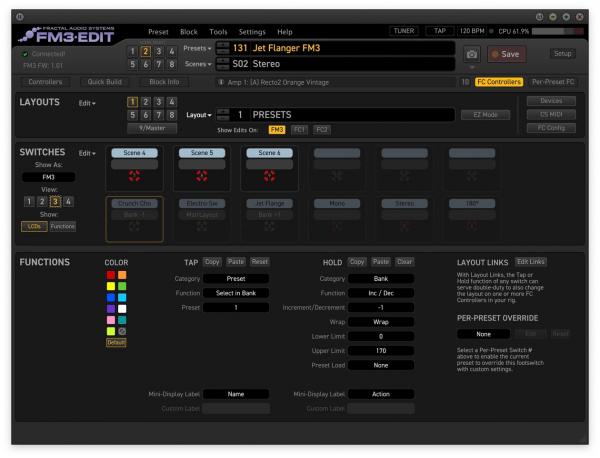Viewport: 600px width, 458px height.
Task: Open the Block menu
Action: 189,32
